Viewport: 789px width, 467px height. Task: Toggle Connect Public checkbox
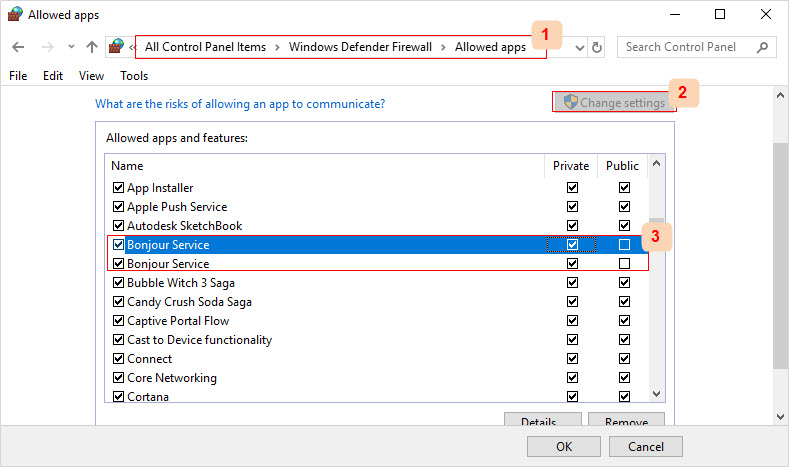(624, 359)
